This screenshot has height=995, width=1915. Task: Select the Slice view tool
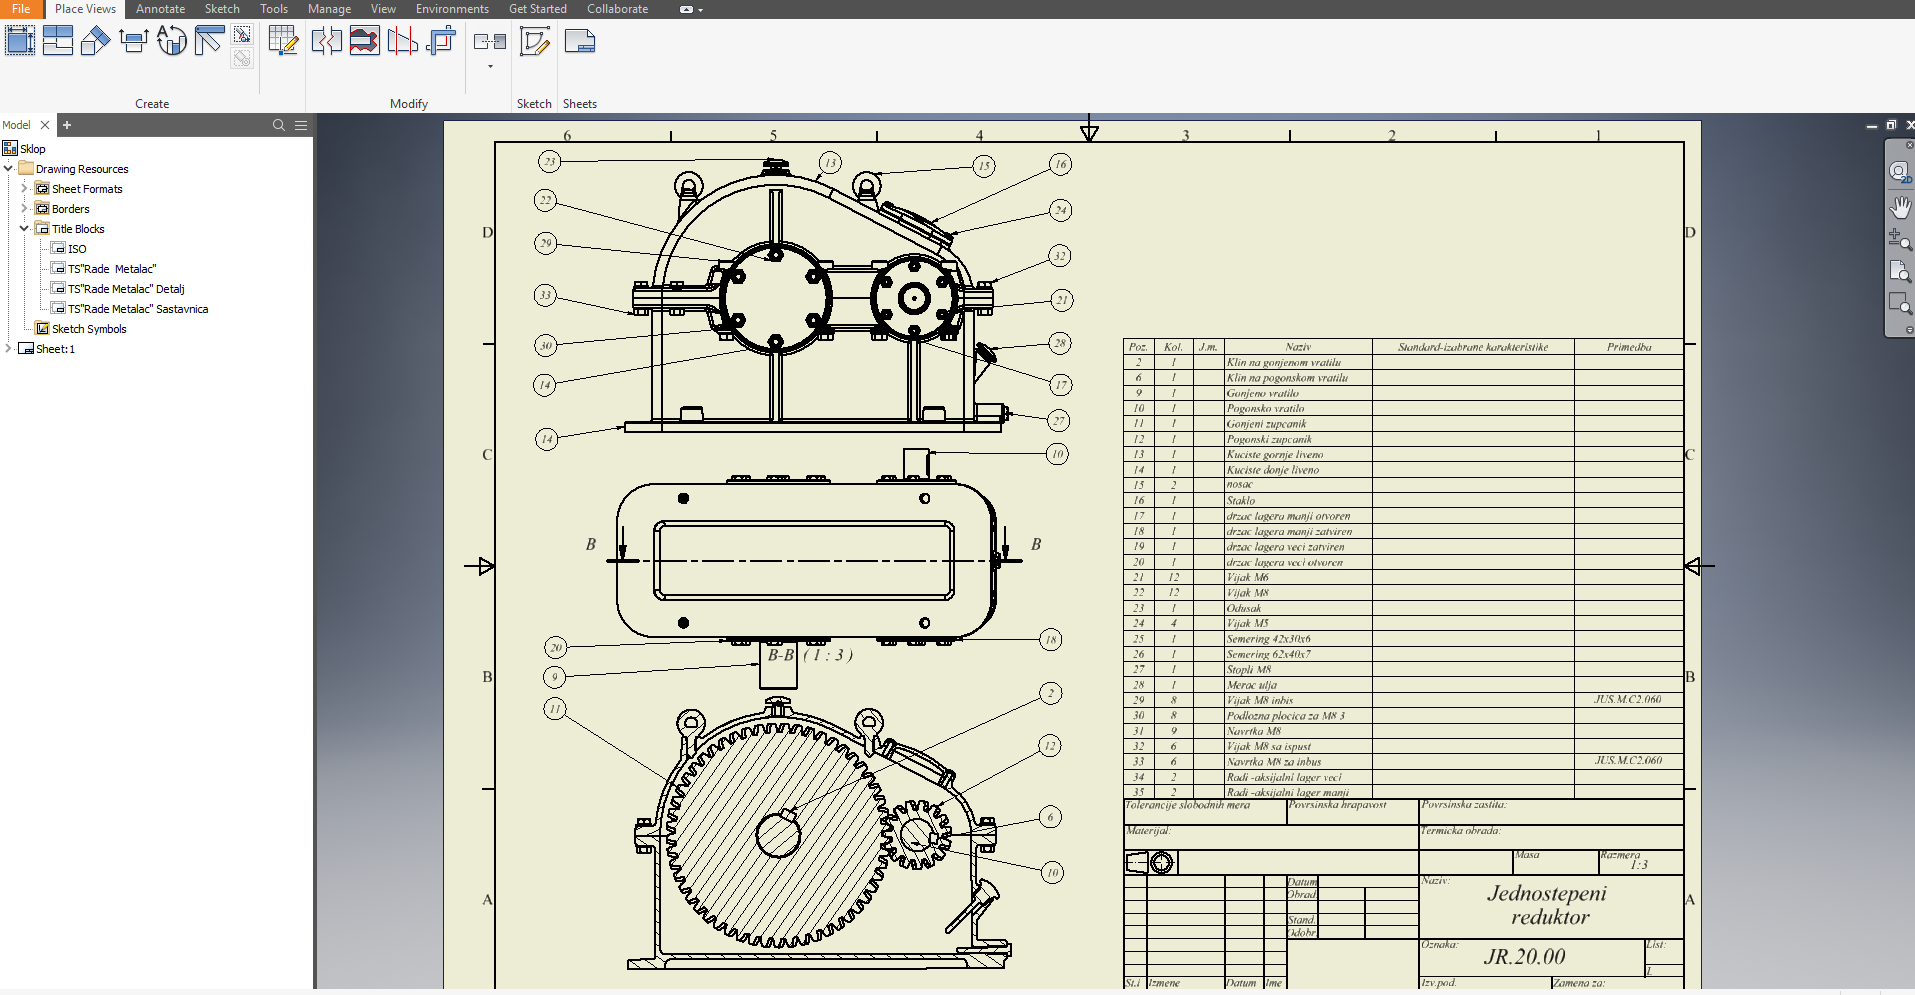402,41
